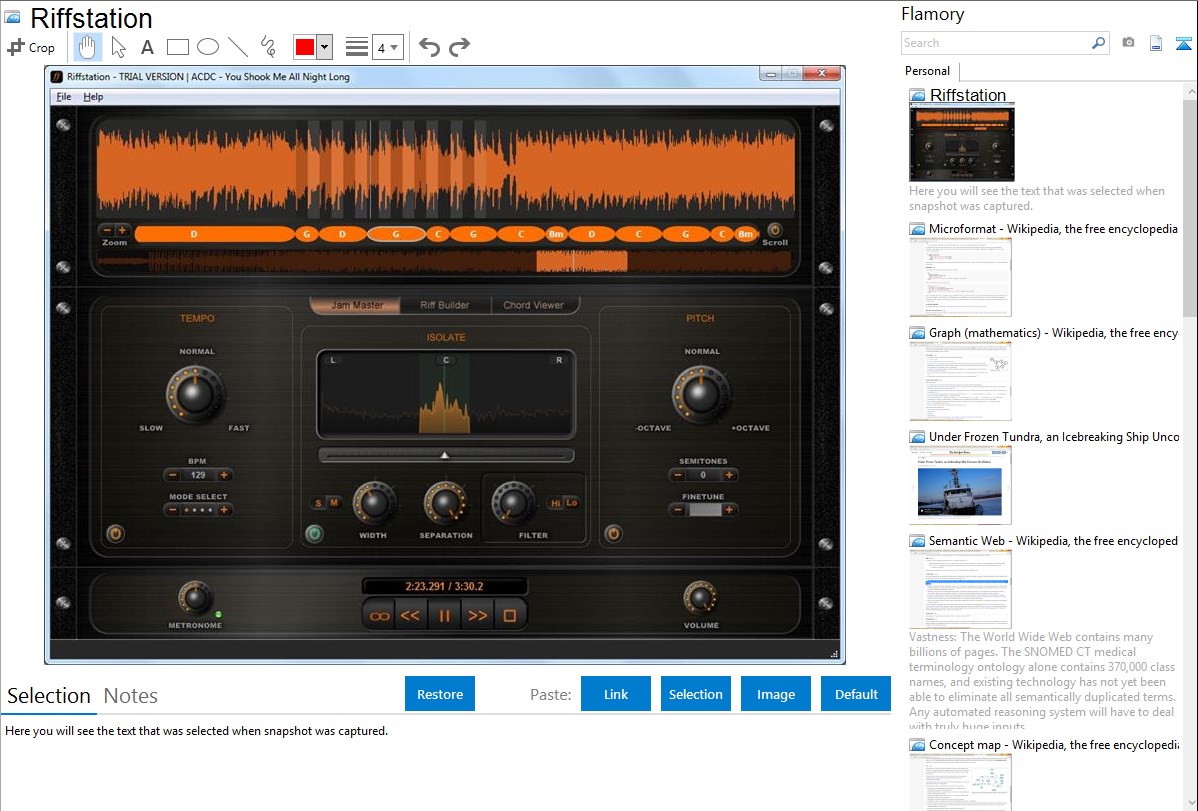Click the Finetune plus button
This screenshot has width=1198, height=811.
tap(729, 510)
